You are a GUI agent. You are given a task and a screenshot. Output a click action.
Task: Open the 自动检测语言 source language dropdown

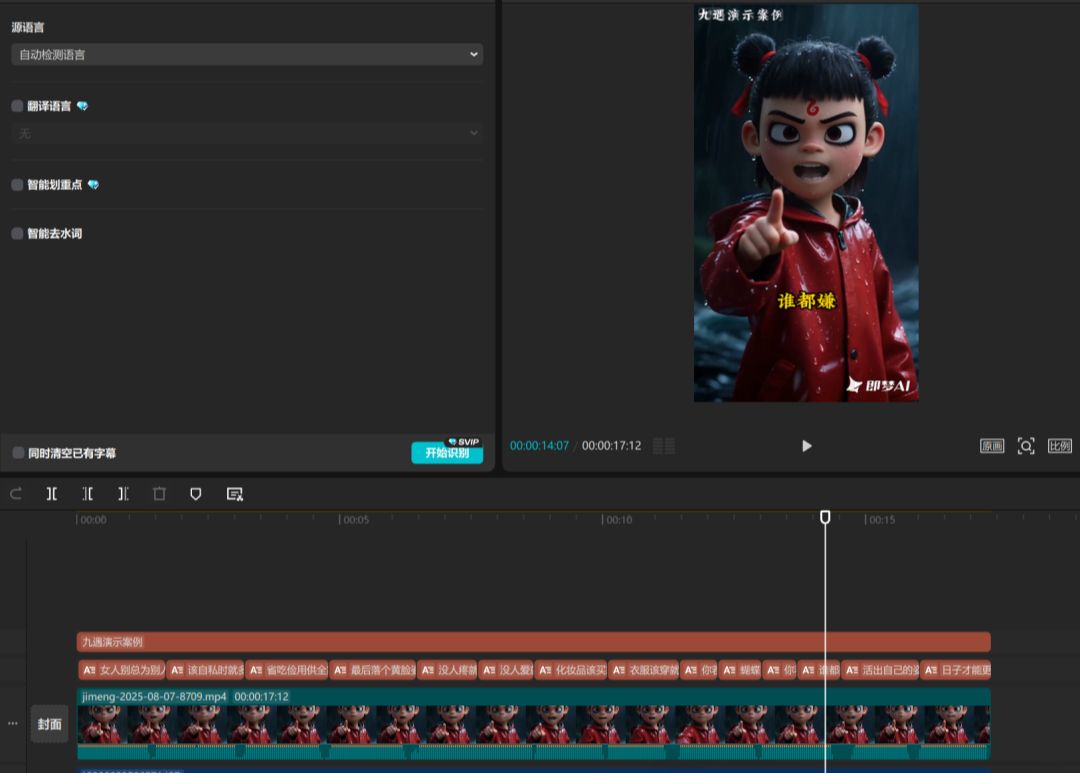(246, 55)
